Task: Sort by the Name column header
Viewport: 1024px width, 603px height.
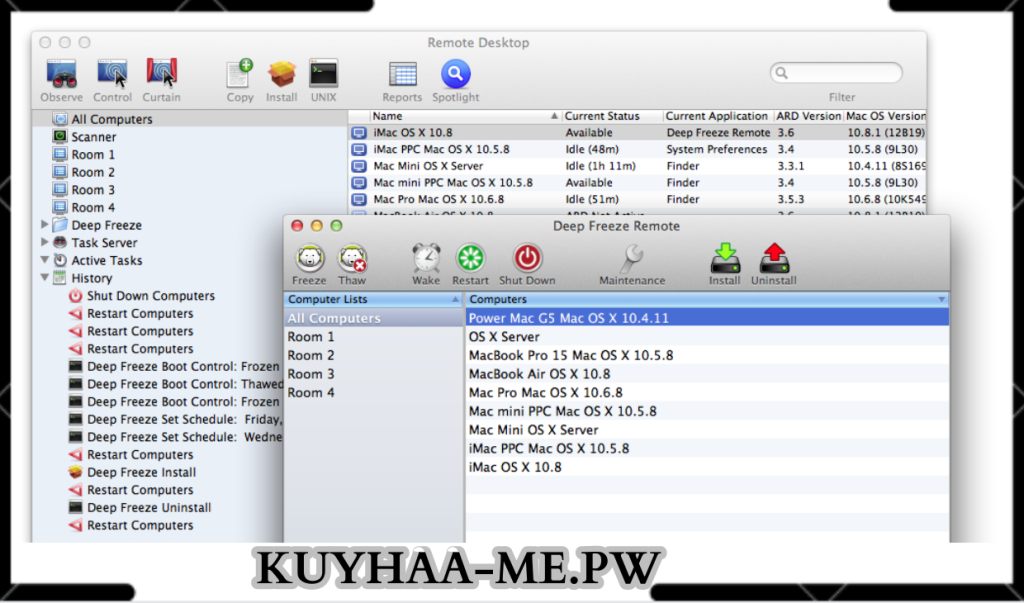Action: (x=466, y=116)
